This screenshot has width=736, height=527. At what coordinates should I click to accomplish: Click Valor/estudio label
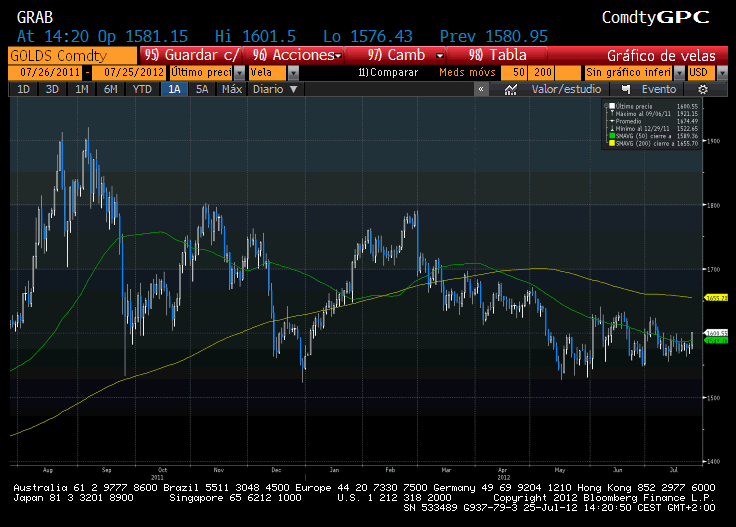(x=566, y=89)
